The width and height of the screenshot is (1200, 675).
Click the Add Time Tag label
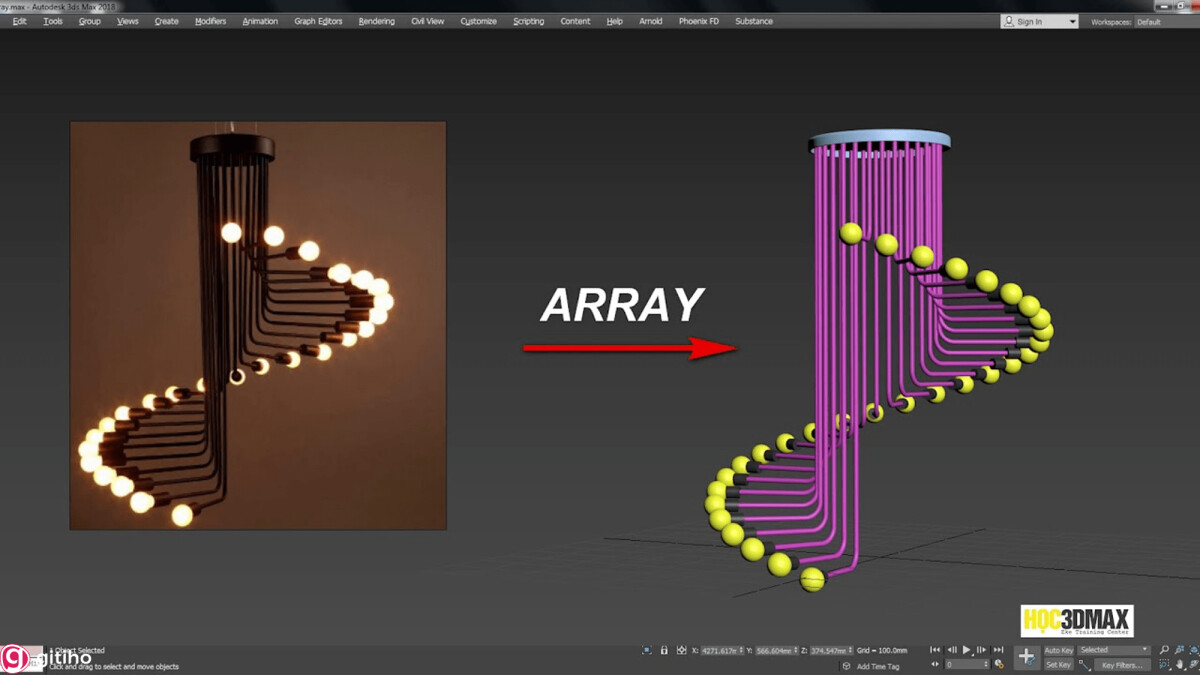click(x=880, y=665)
